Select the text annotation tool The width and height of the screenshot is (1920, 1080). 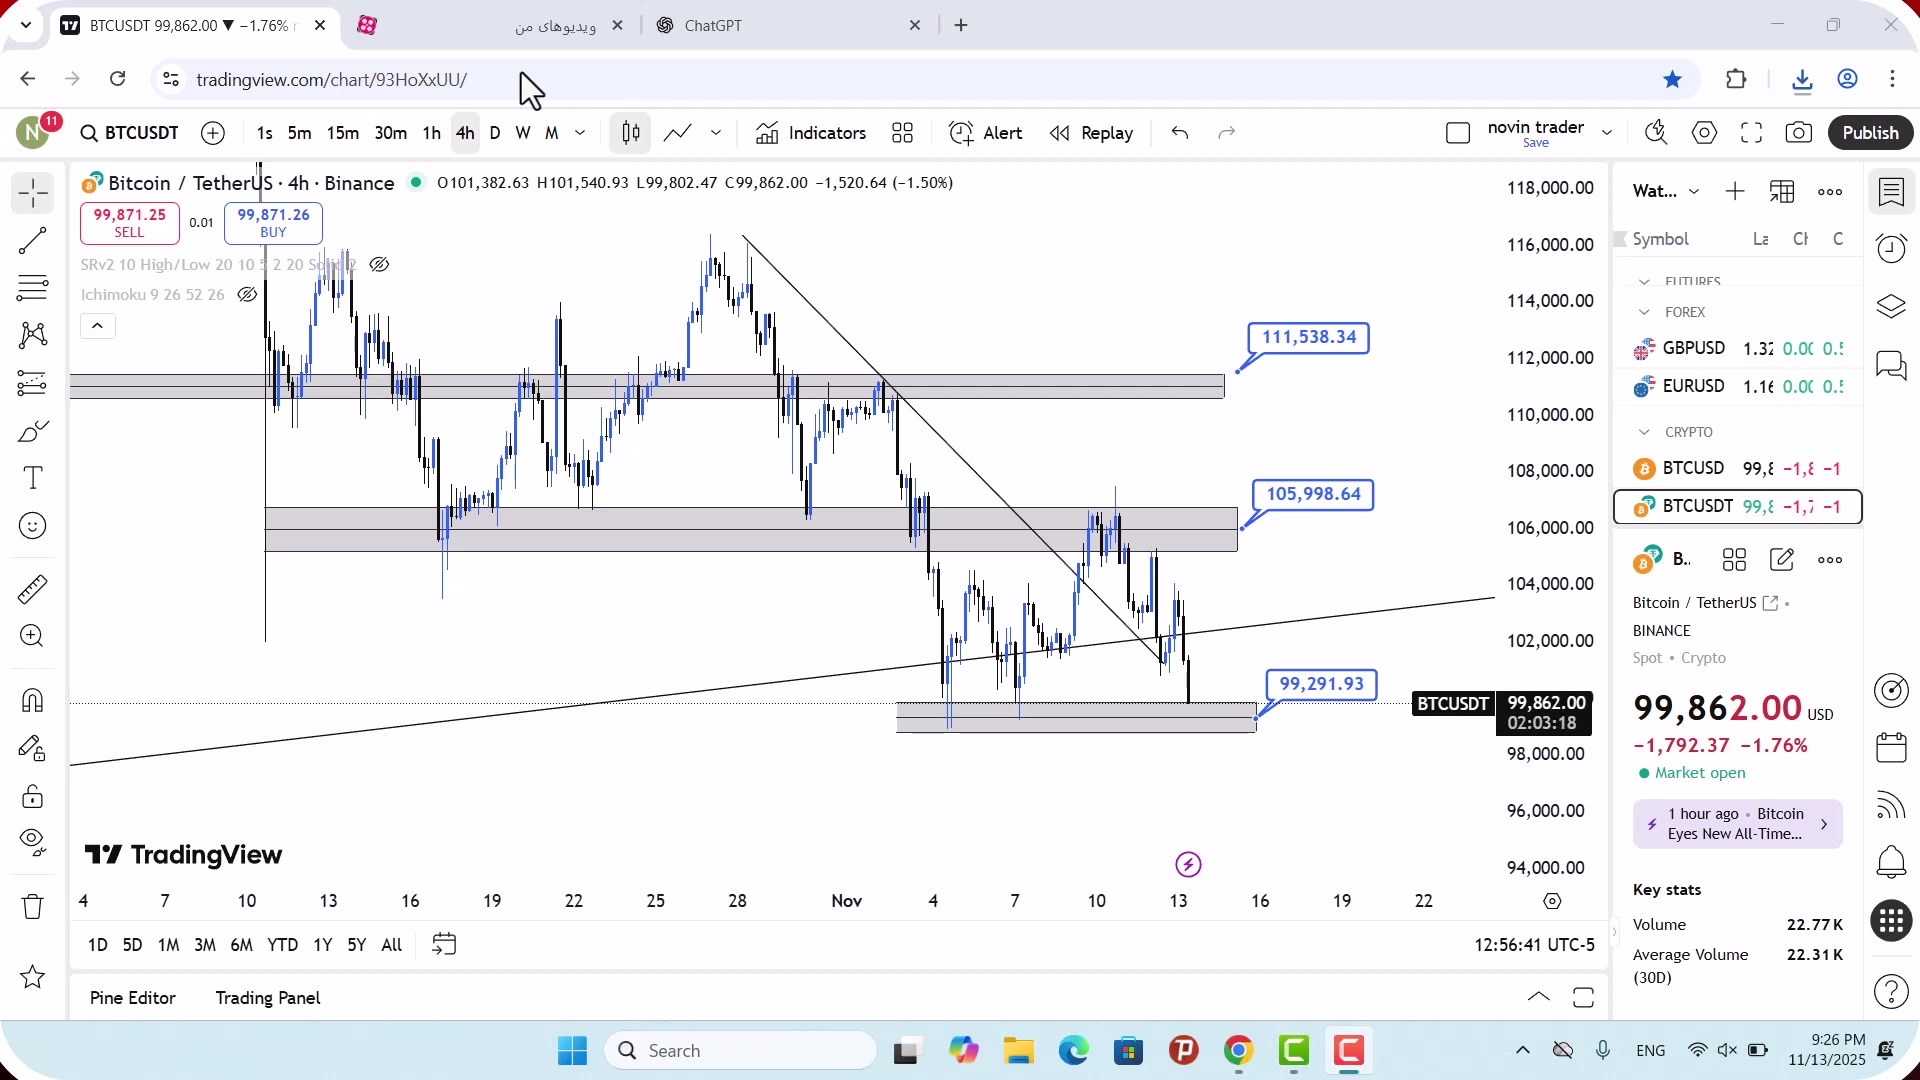(x=33, y=478)
